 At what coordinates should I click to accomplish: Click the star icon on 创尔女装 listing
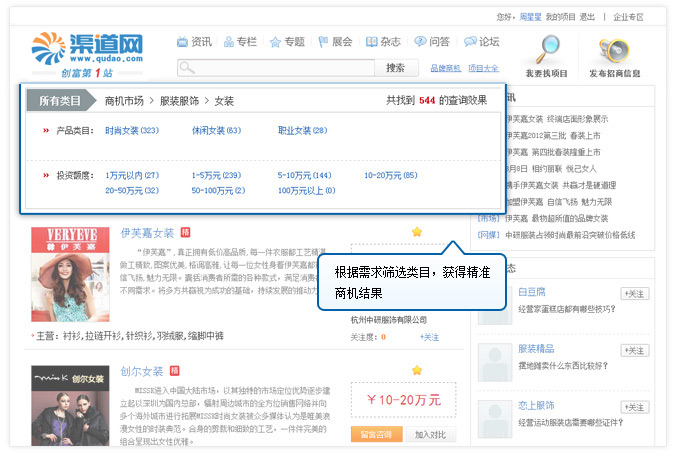pos(416,370)
